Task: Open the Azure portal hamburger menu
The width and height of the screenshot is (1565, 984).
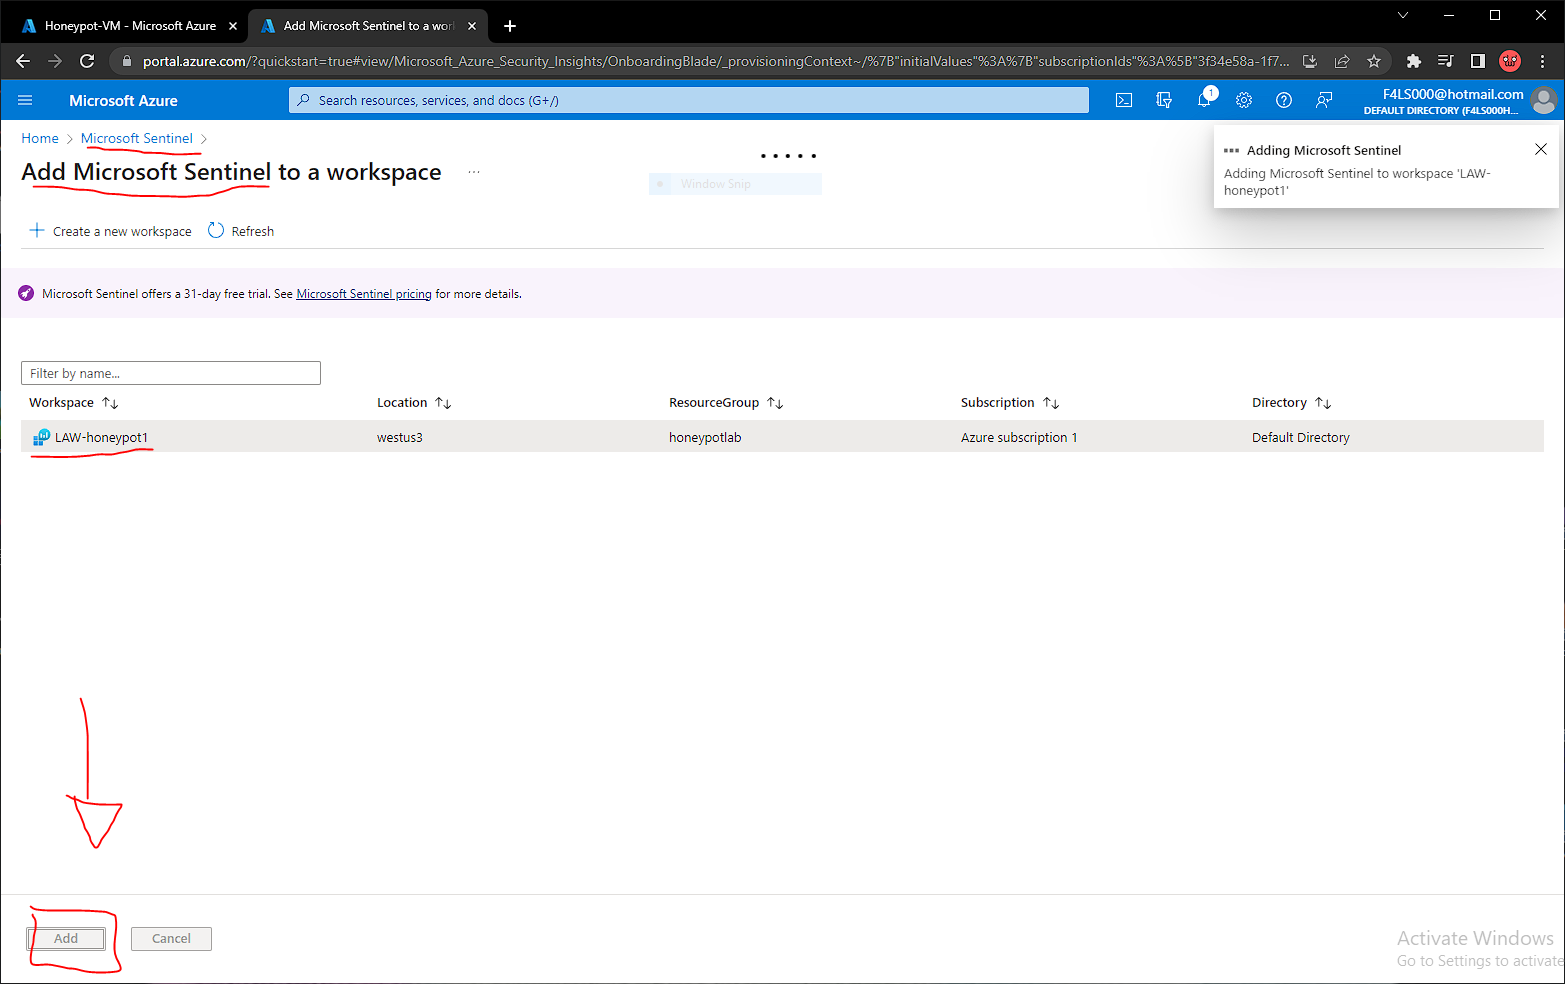Action: 25,100
